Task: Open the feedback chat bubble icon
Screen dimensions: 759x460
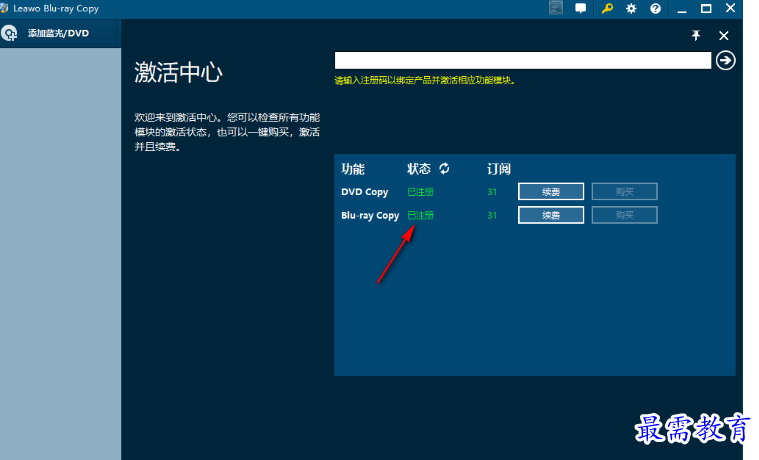Action: coord(580,8)
